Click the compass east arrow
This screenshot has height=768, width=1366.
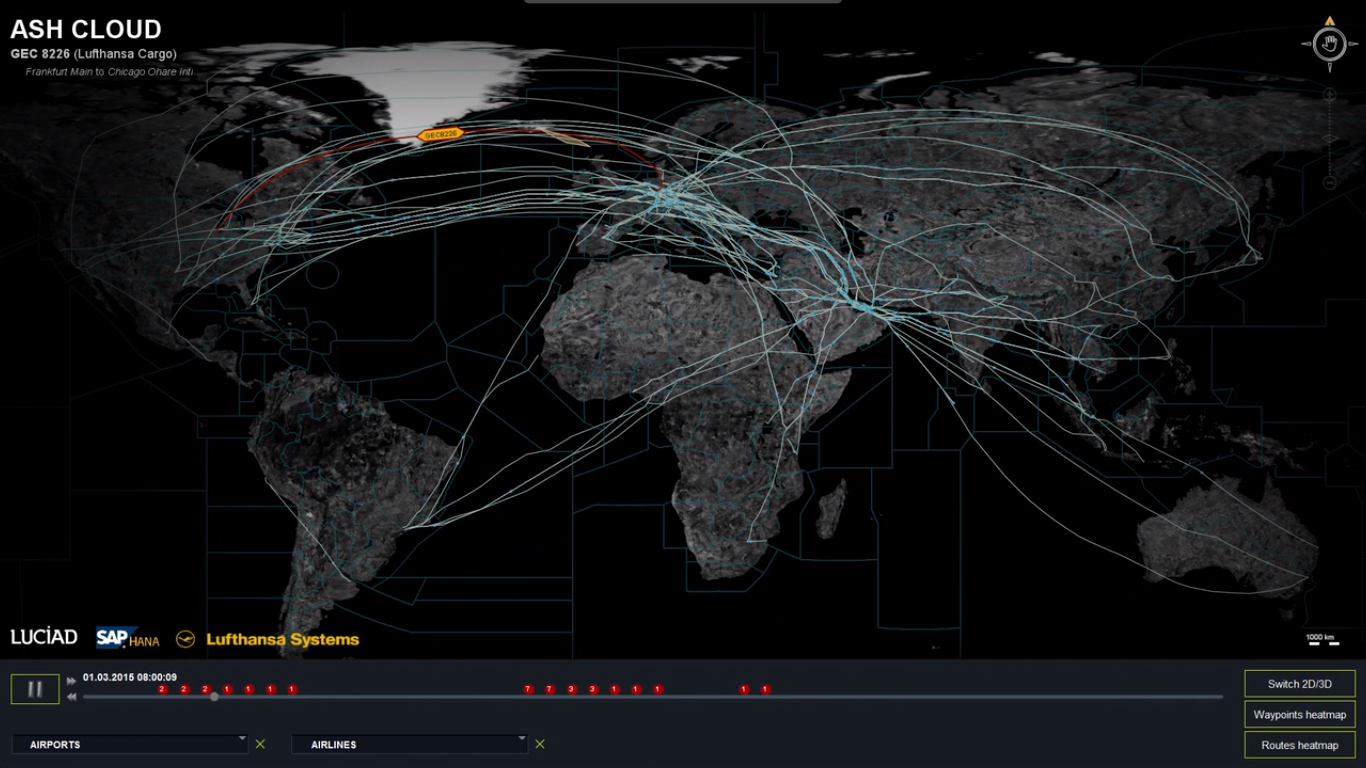point(1352,44)
